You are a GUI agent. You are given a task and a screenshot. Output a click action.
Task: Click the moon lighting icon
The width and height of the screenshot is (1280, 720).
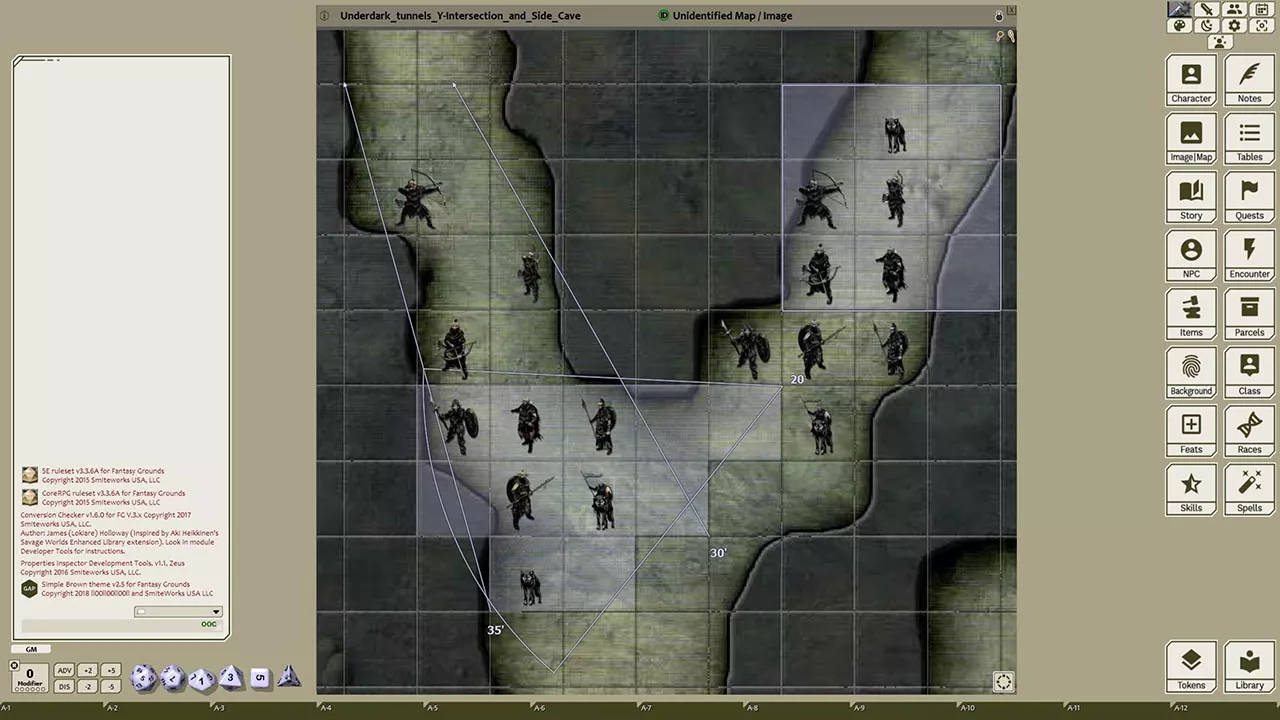(1207, 26)
